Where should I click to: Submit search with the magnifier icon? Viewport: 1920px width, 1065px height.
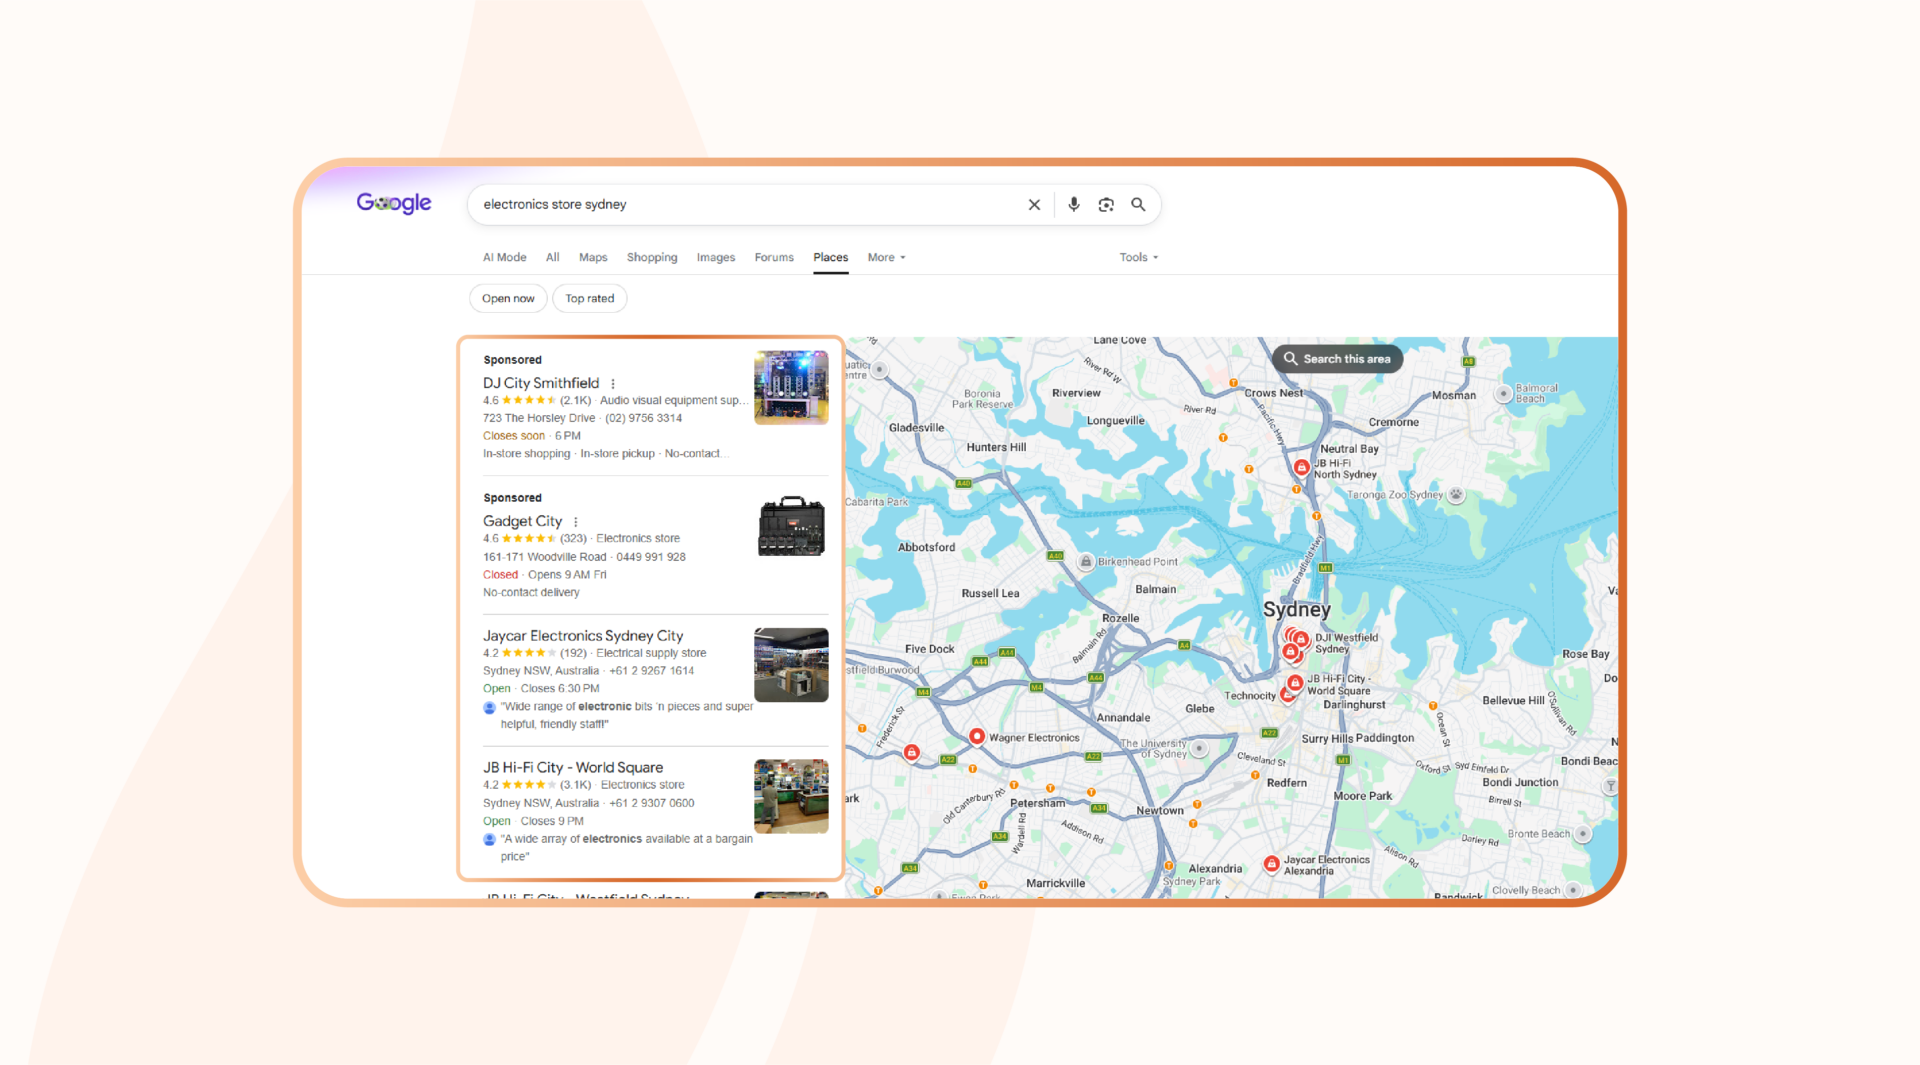[1138, 204]
